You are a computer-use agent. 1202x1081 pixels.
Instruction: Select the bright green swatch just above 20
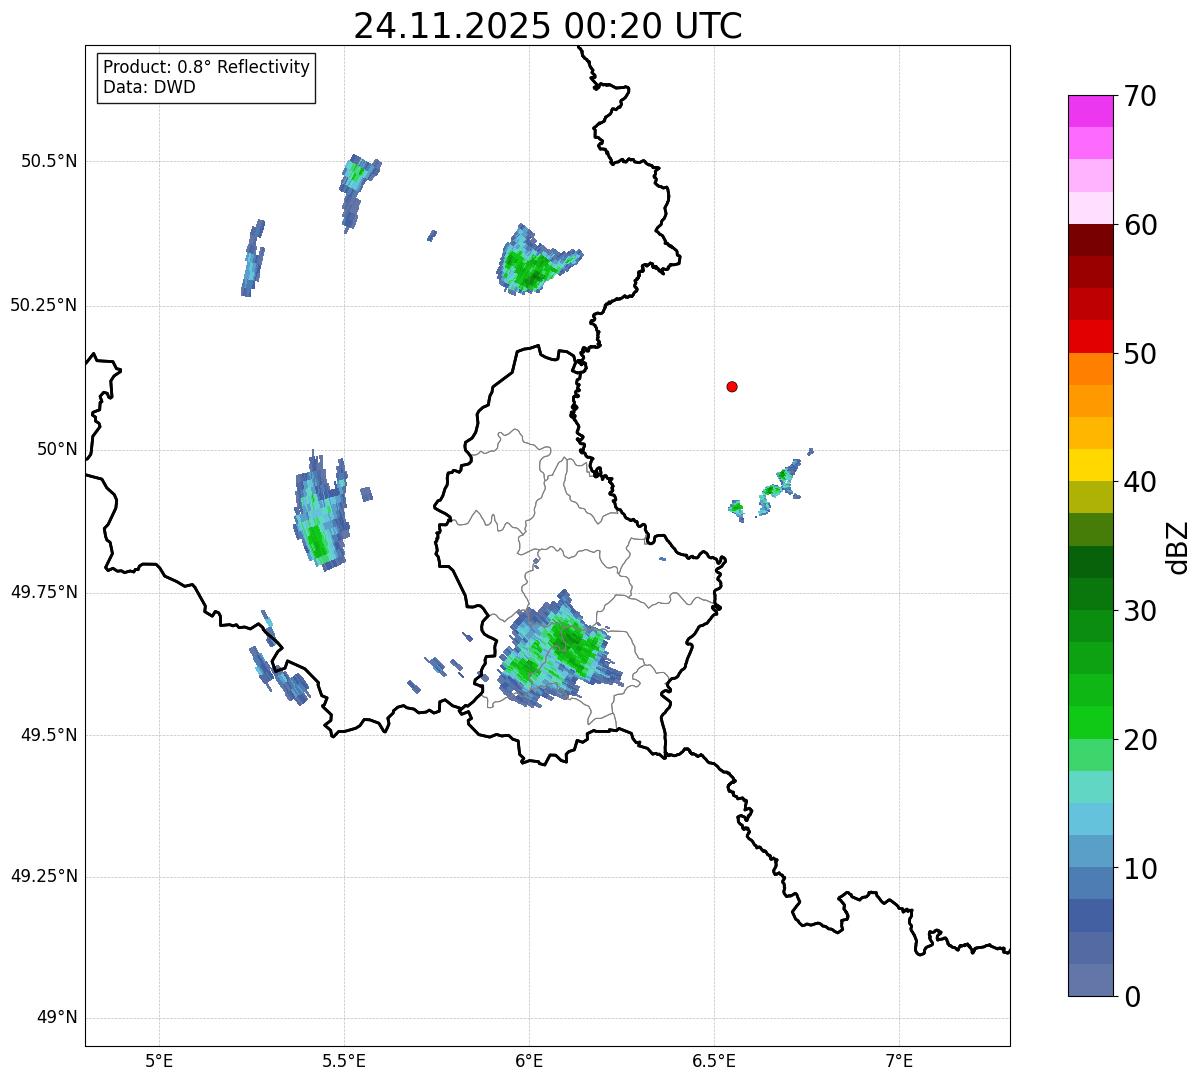pyautogui.click(x=1090, y=722)
